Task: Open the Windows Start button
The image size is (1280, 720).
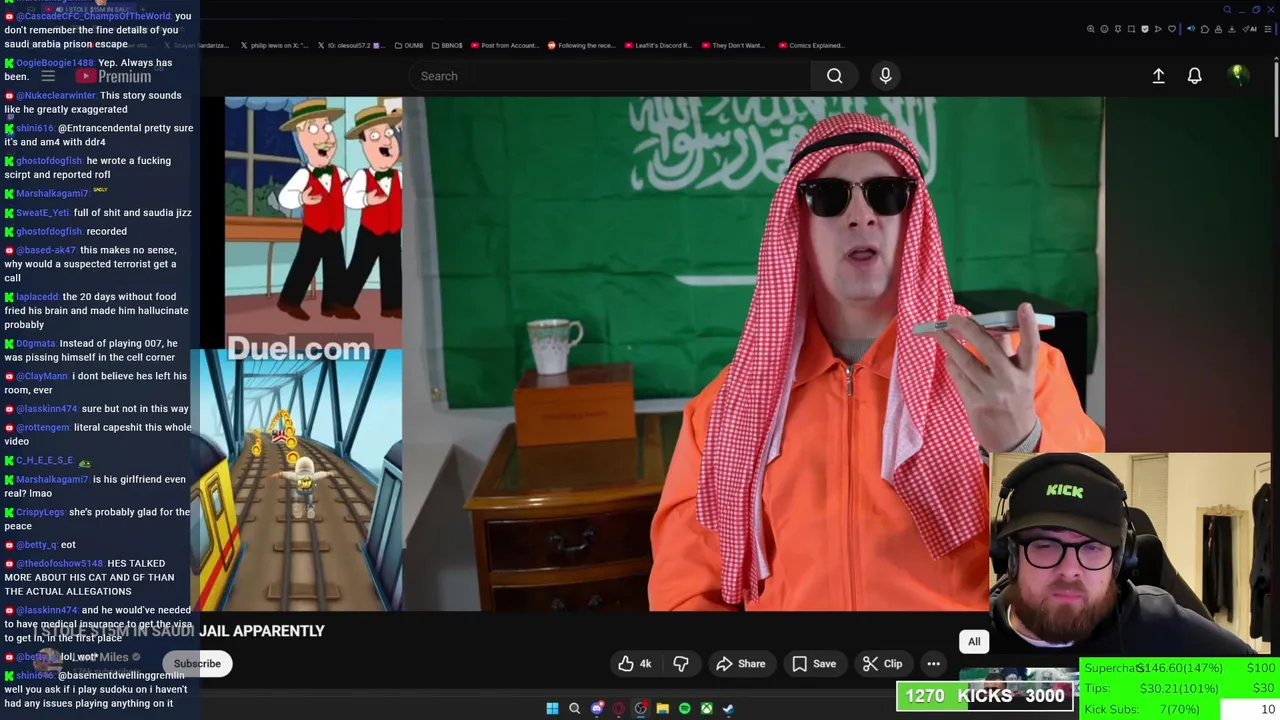Action: [x=552, y=708]
